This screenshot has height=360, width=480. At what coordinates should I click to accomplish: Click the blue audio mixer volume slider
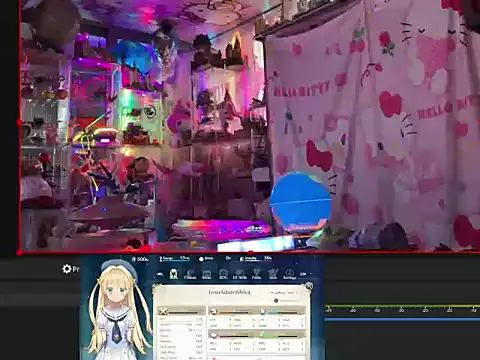tap(402, 319)
